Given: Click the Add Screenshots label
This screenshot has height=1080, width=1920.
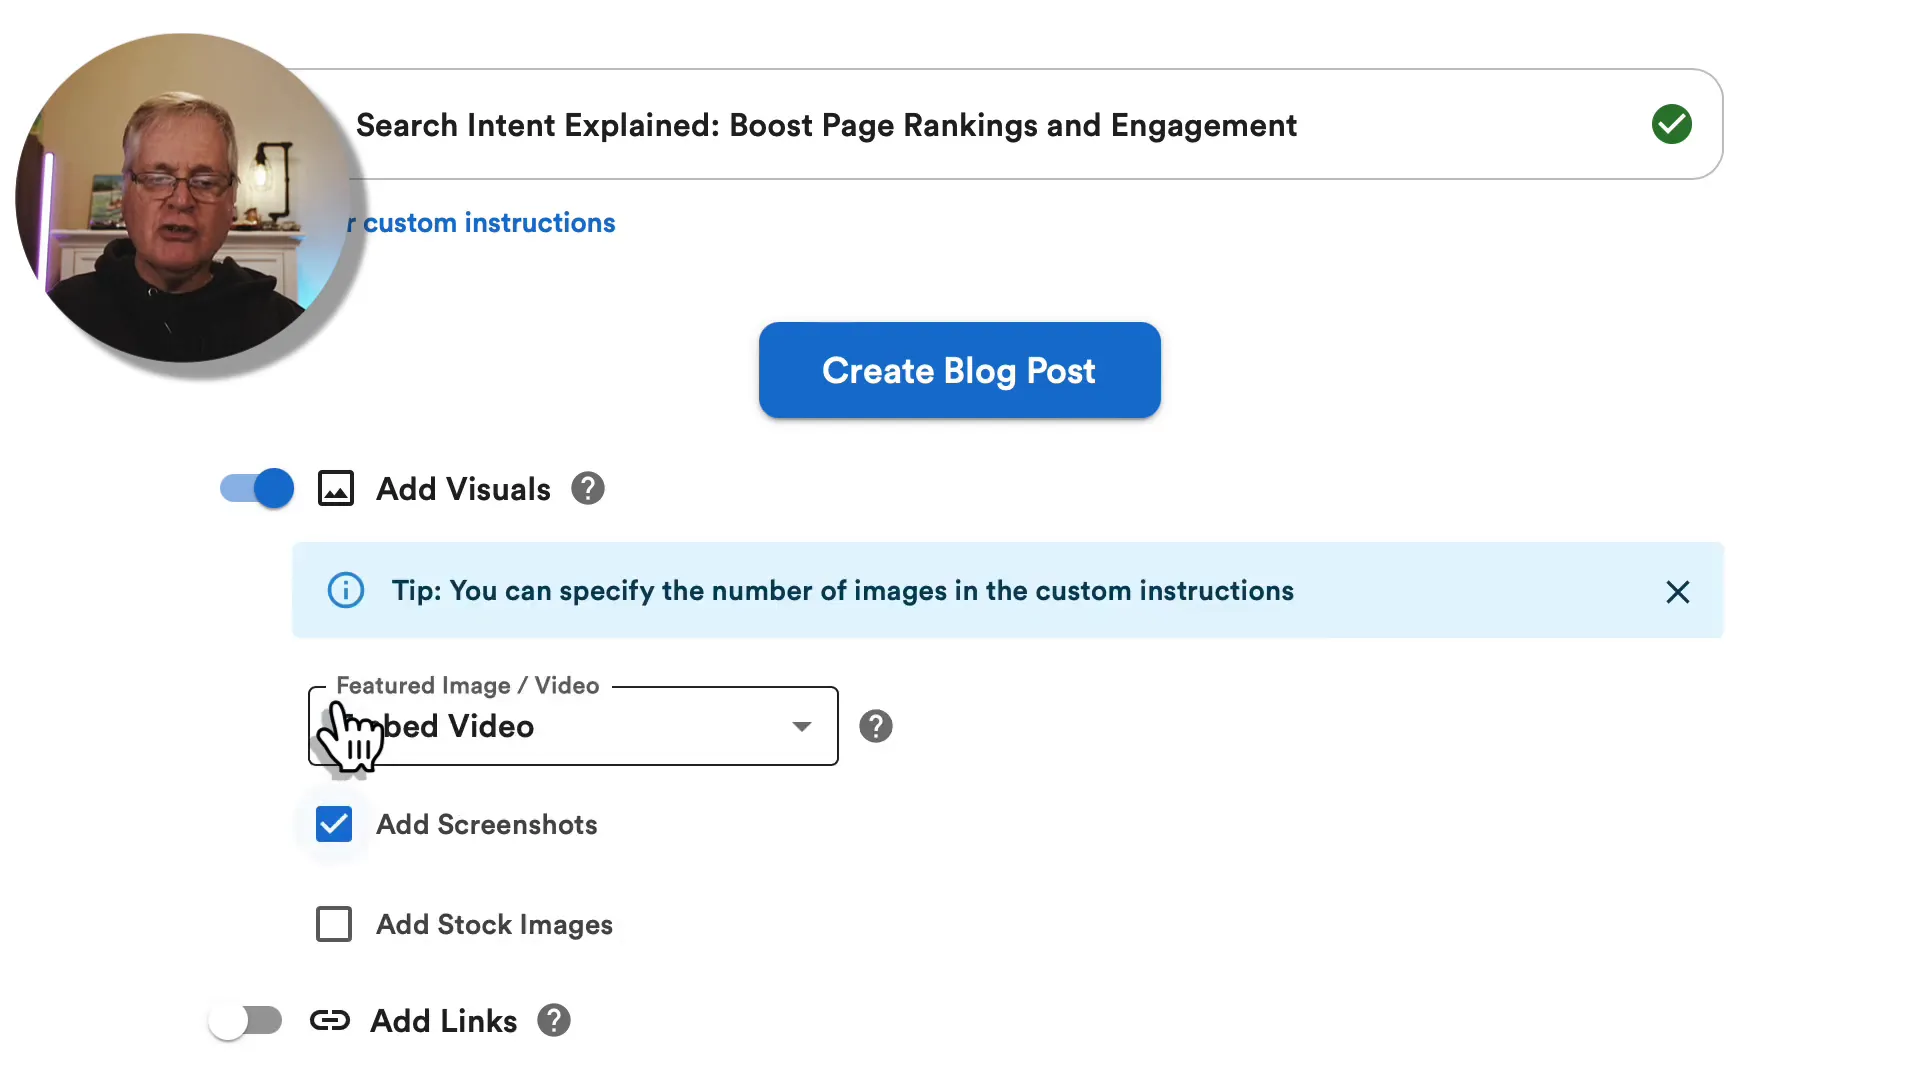Looking at the screenshot, I should point(487,825).
